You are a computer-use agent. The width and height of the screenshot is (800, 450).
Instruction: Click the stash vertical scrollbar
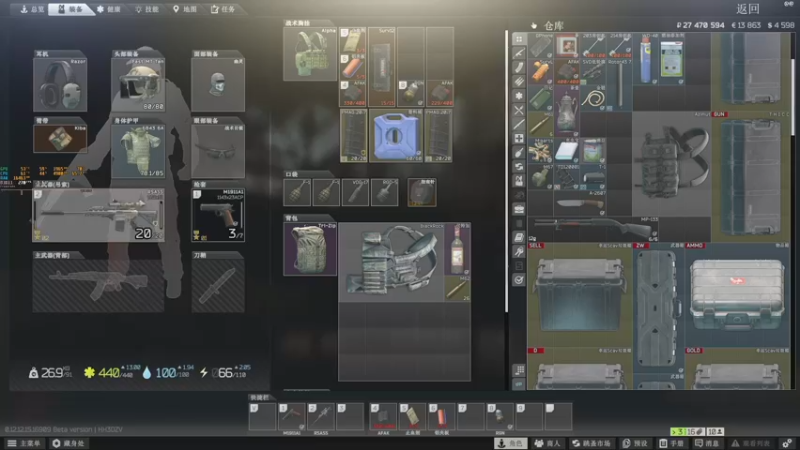[793, 97]
